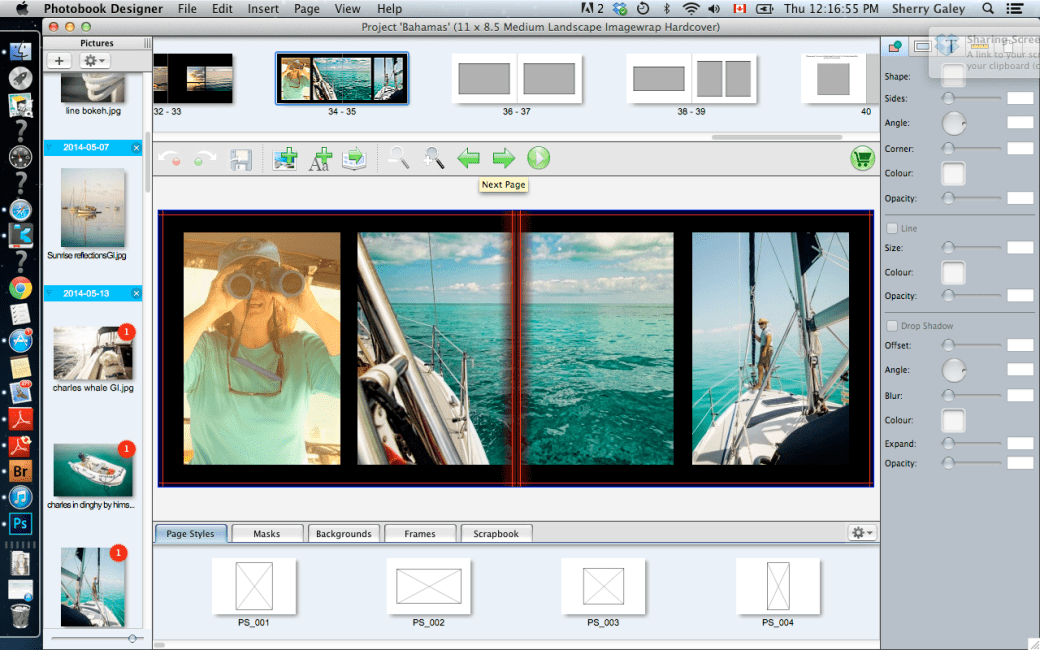Enable the Line checkbox
1040x650 pixels.
[x=892, y=229]
